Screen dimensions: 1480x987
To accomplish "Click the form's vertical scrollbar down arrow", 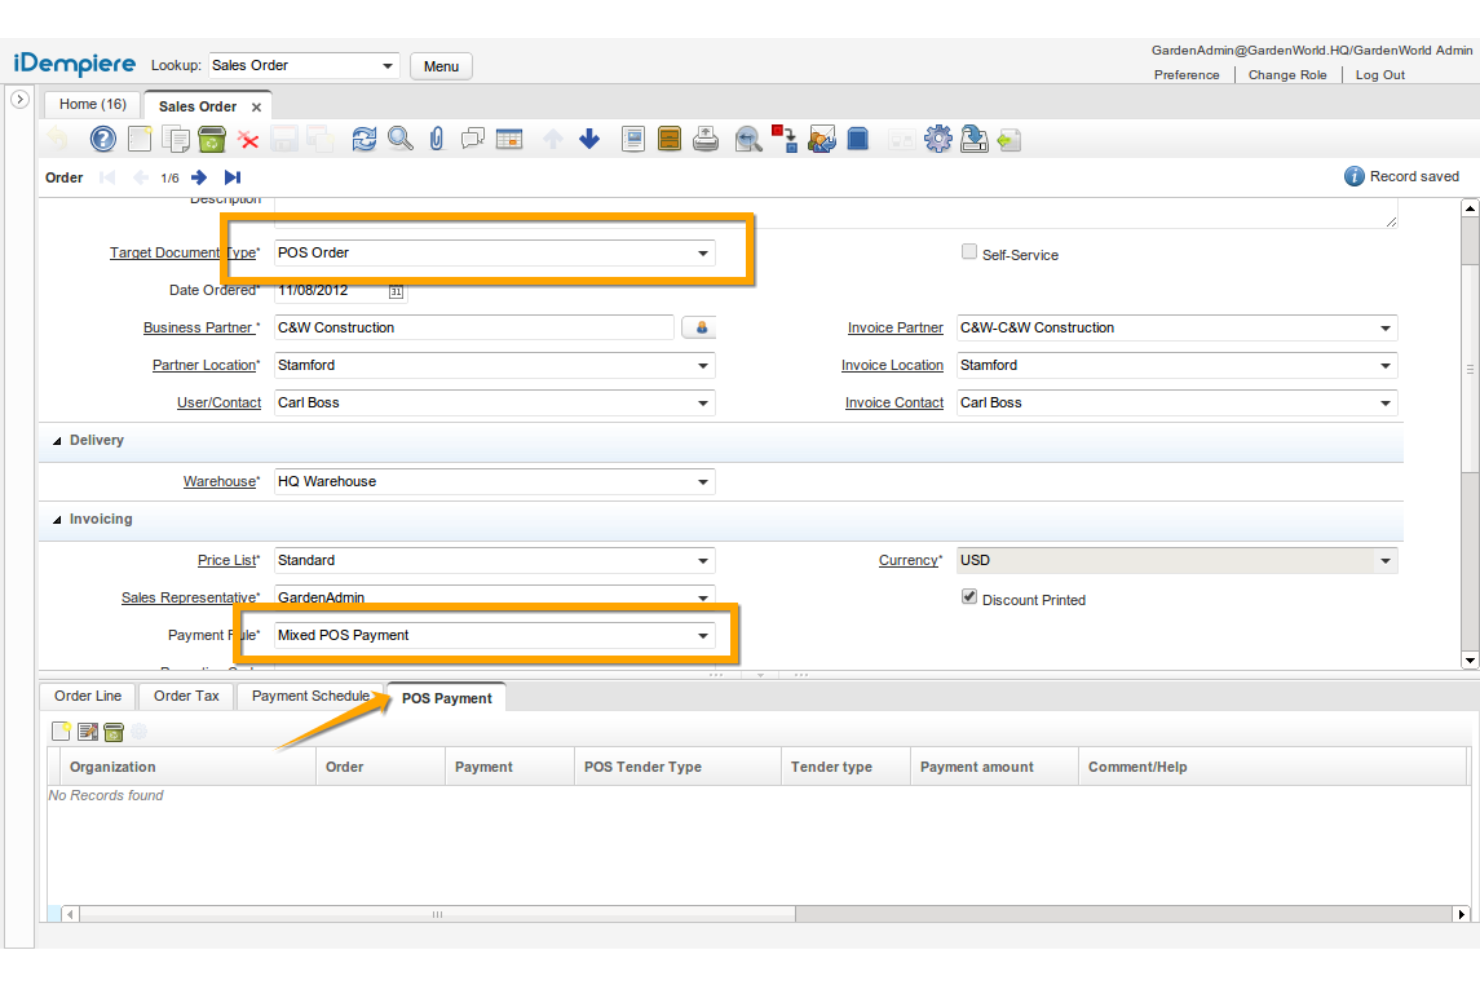I will click(1470, 660).
